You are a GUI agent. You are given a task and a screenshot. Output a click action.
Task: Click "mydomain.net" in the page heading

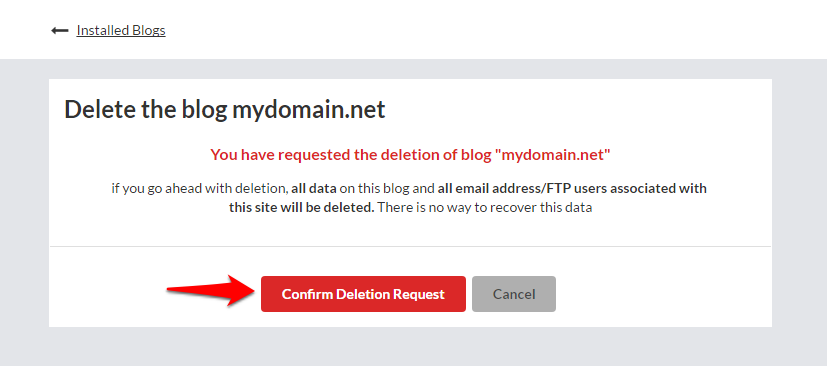tap(309, 109)
